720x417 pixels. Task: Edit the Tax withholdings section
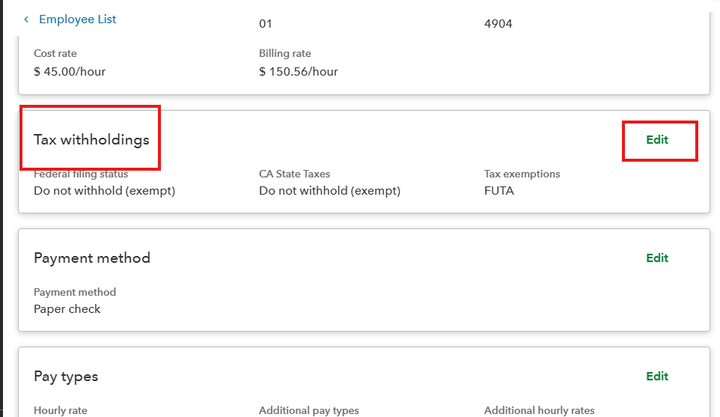point(657,140)
